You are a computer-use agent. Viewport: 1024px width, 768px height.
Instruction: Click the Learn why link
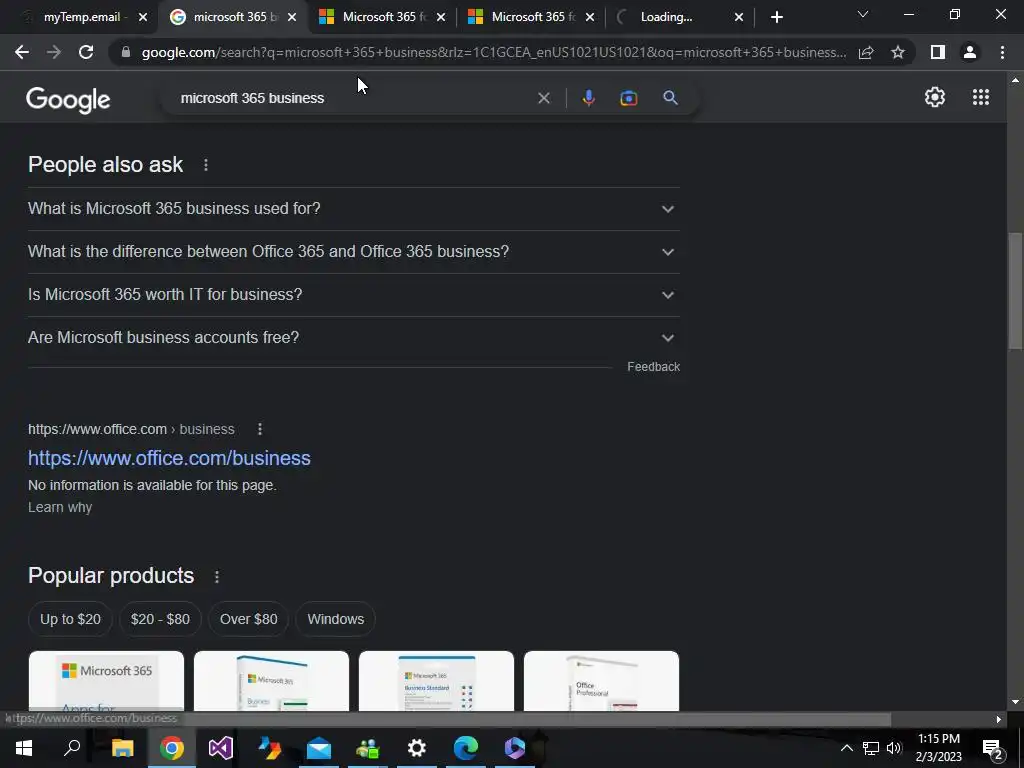60,507
